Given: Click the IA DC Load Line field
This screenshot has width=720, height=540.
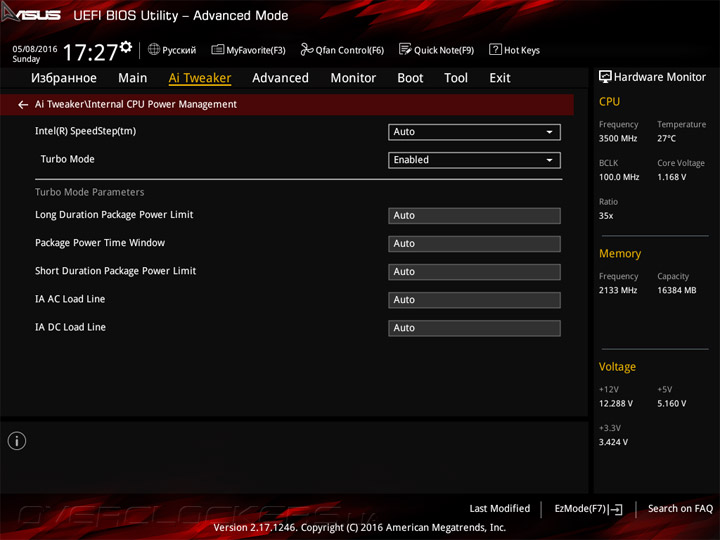Looking at the screenshot, I should (x=474, y=328).
